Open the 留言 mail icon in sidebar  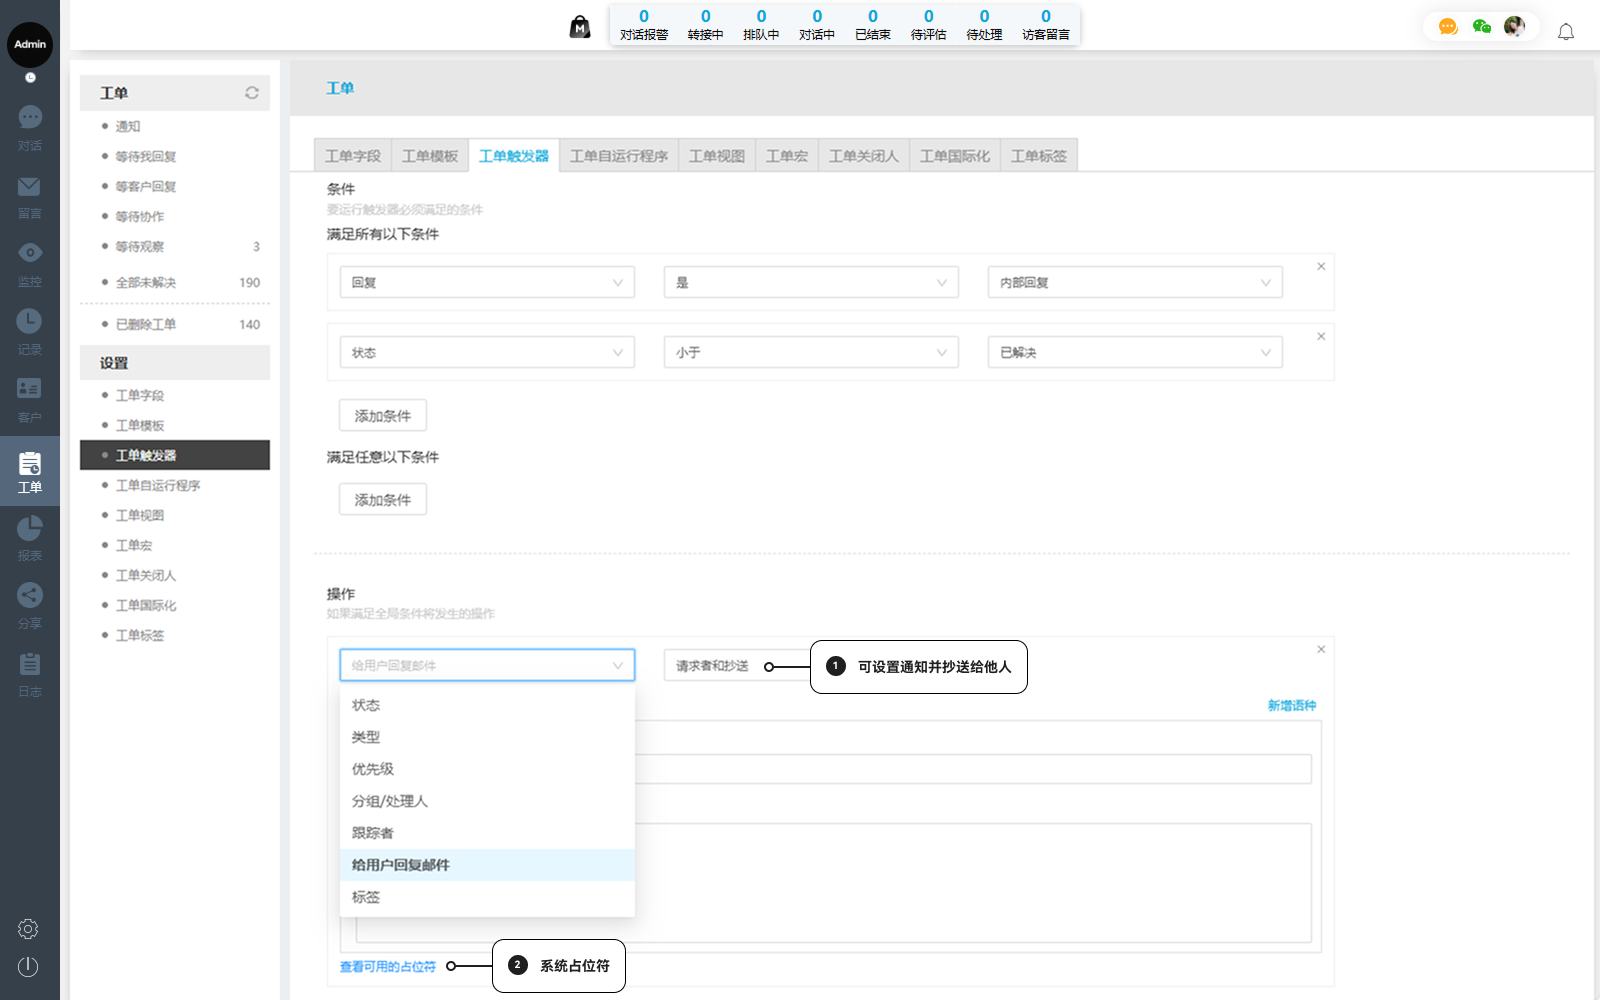pyautogui.click(x=30, y=187)
